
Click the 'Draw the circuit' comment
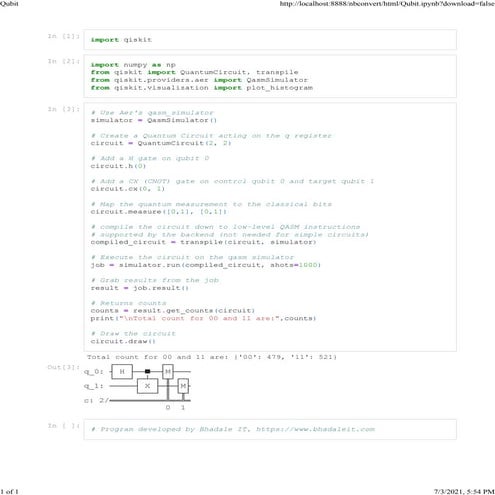(x=133, y=334)
